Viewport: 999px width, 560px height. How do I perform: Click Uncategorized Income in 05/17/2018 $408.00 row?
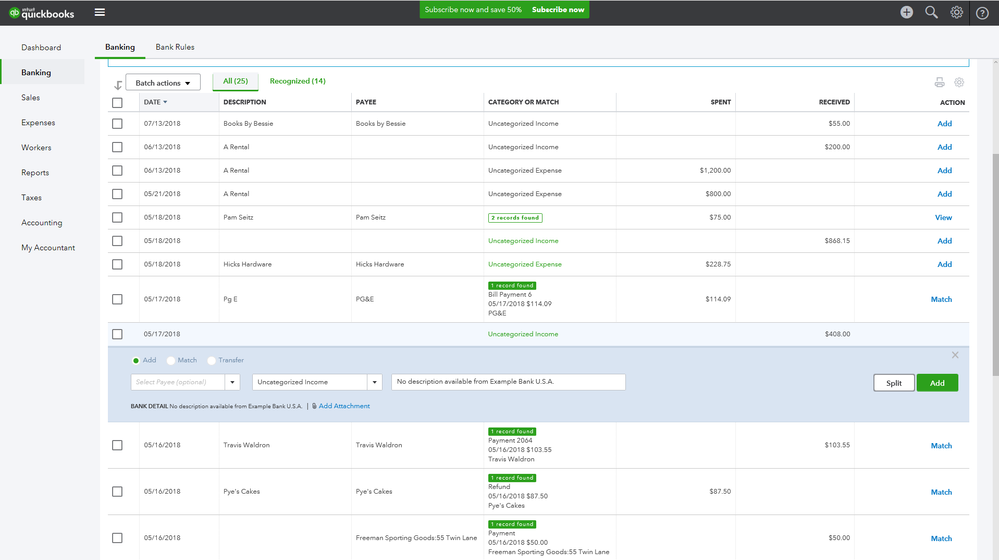[x=522, y=334]
